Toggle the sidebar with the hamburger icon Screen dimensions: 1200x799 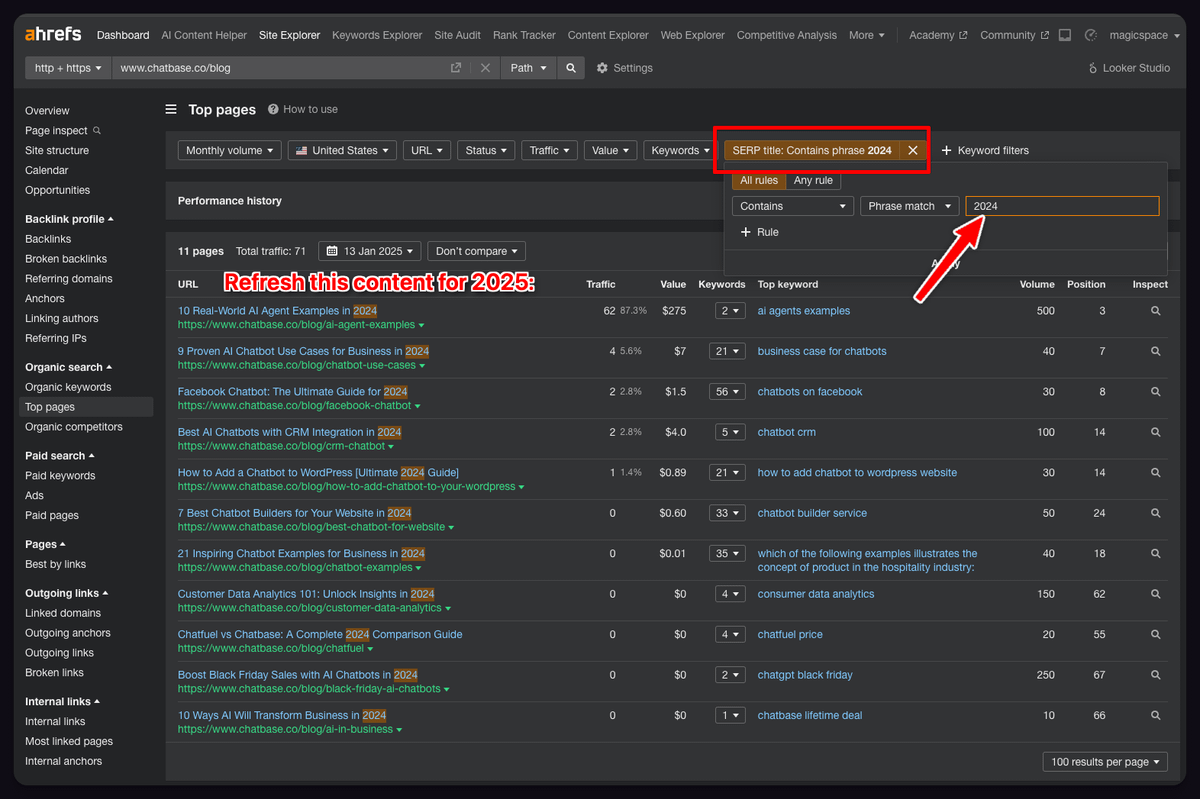[x=171, y=110]
